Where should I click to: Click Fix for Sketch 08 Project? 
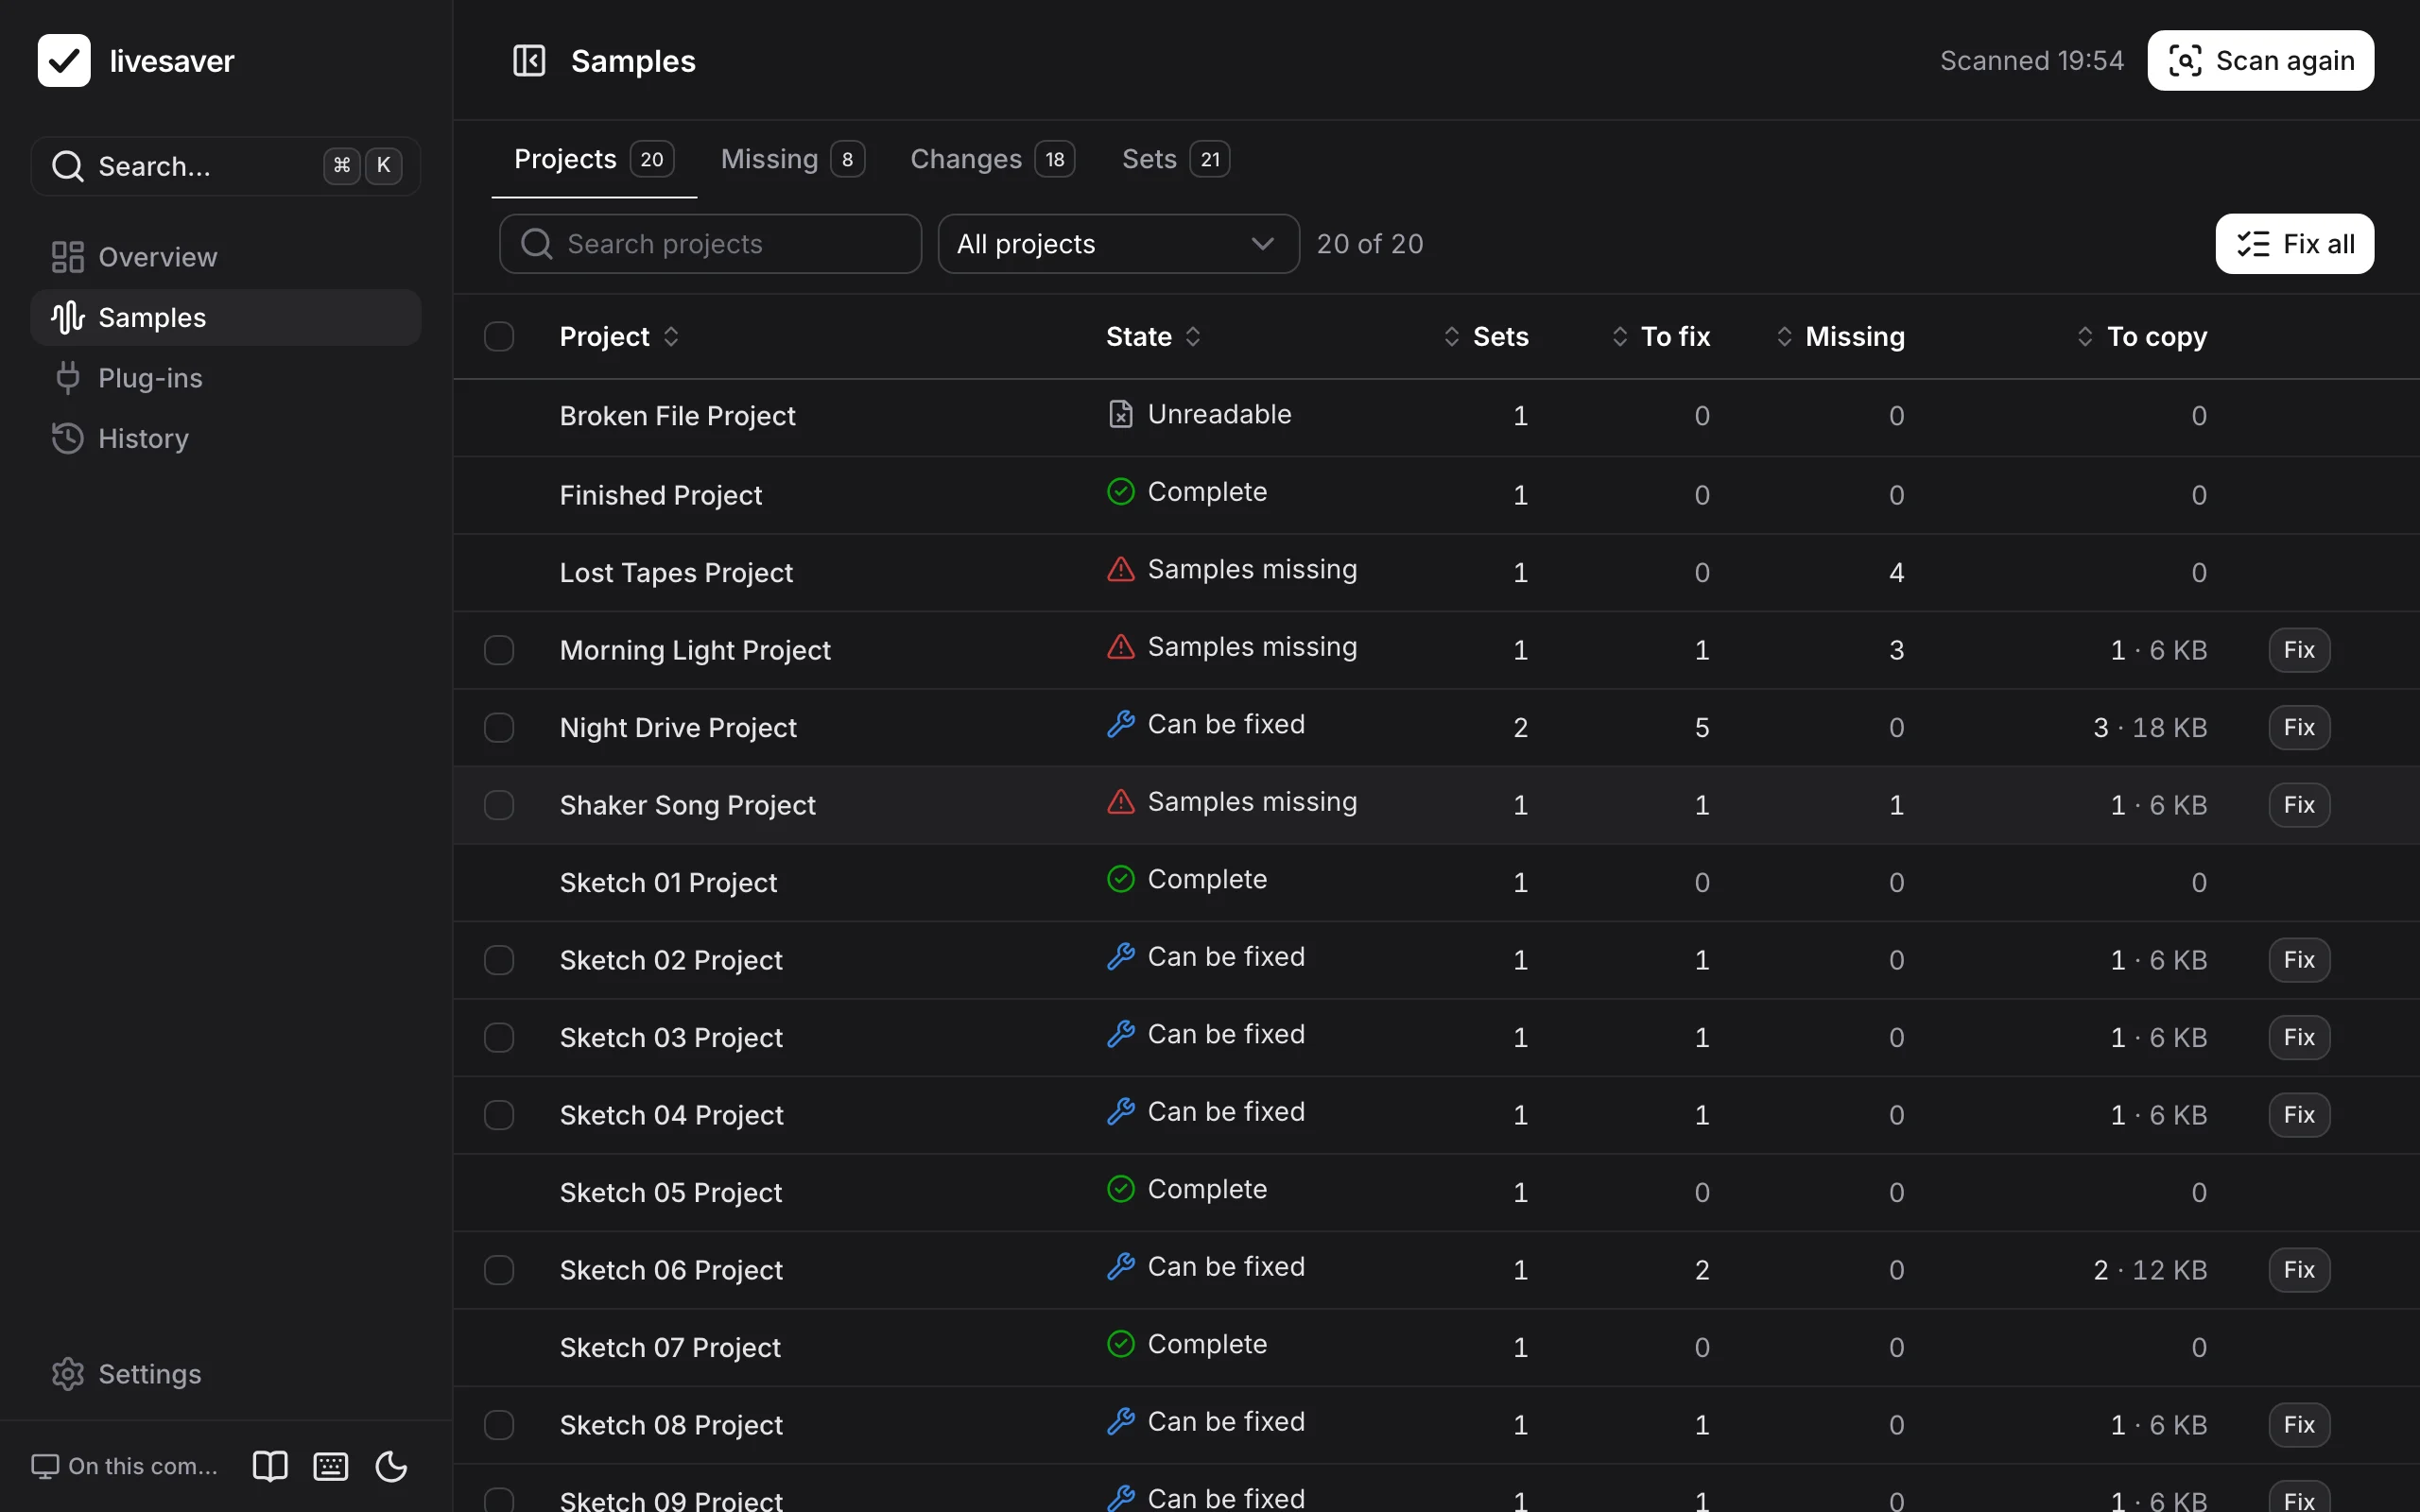click(2299, 1425)
